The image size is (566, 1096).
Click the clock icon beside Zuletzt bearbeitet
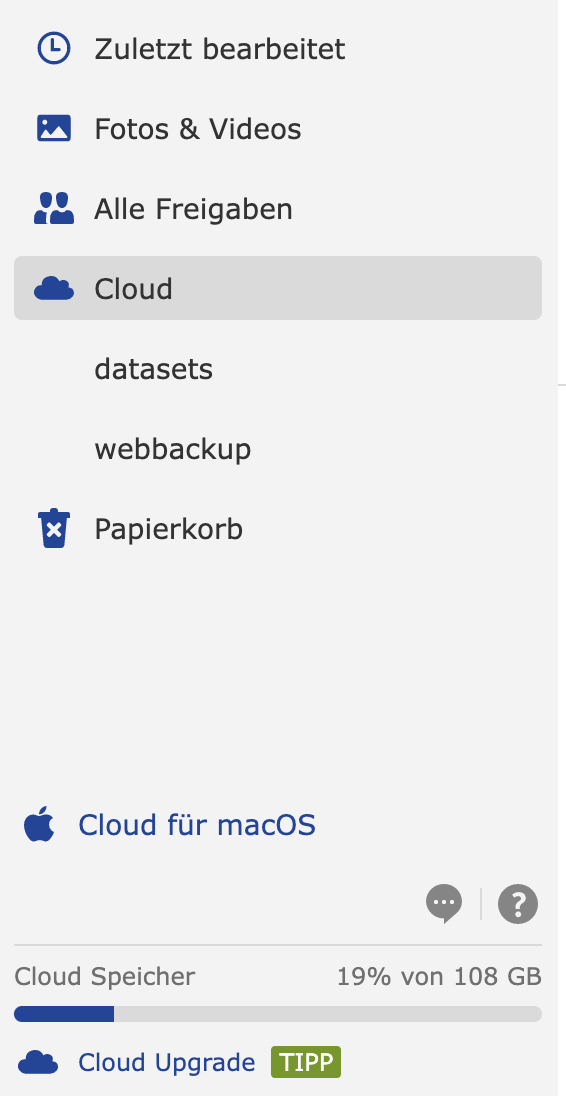(54, 49)
